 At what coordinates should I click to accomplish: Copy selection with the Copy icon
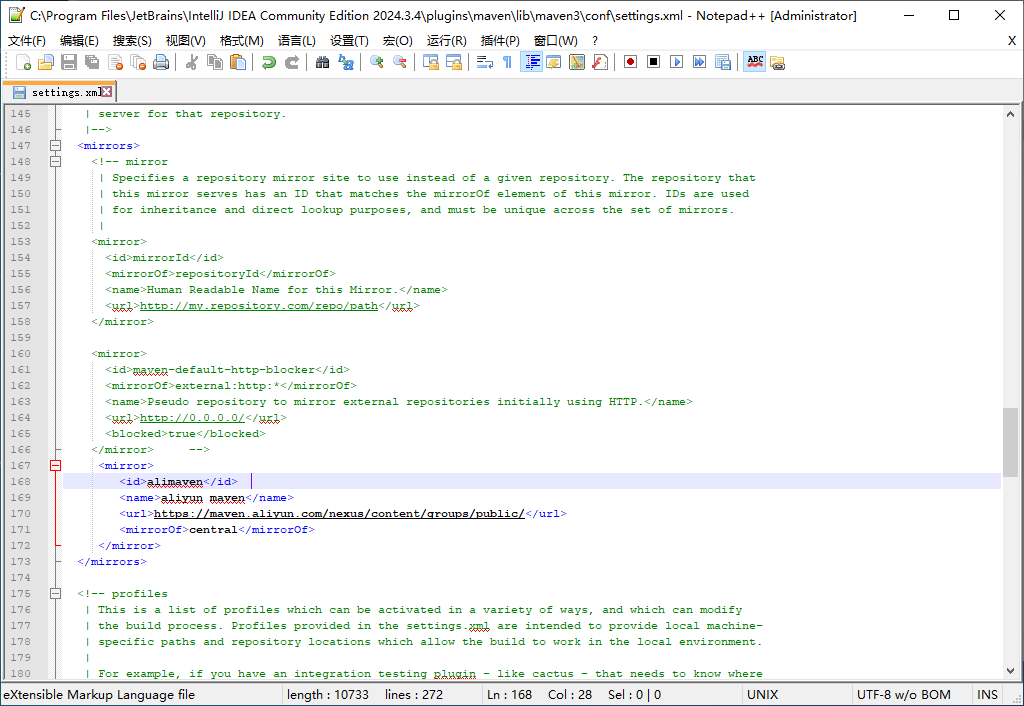(214, 62)
